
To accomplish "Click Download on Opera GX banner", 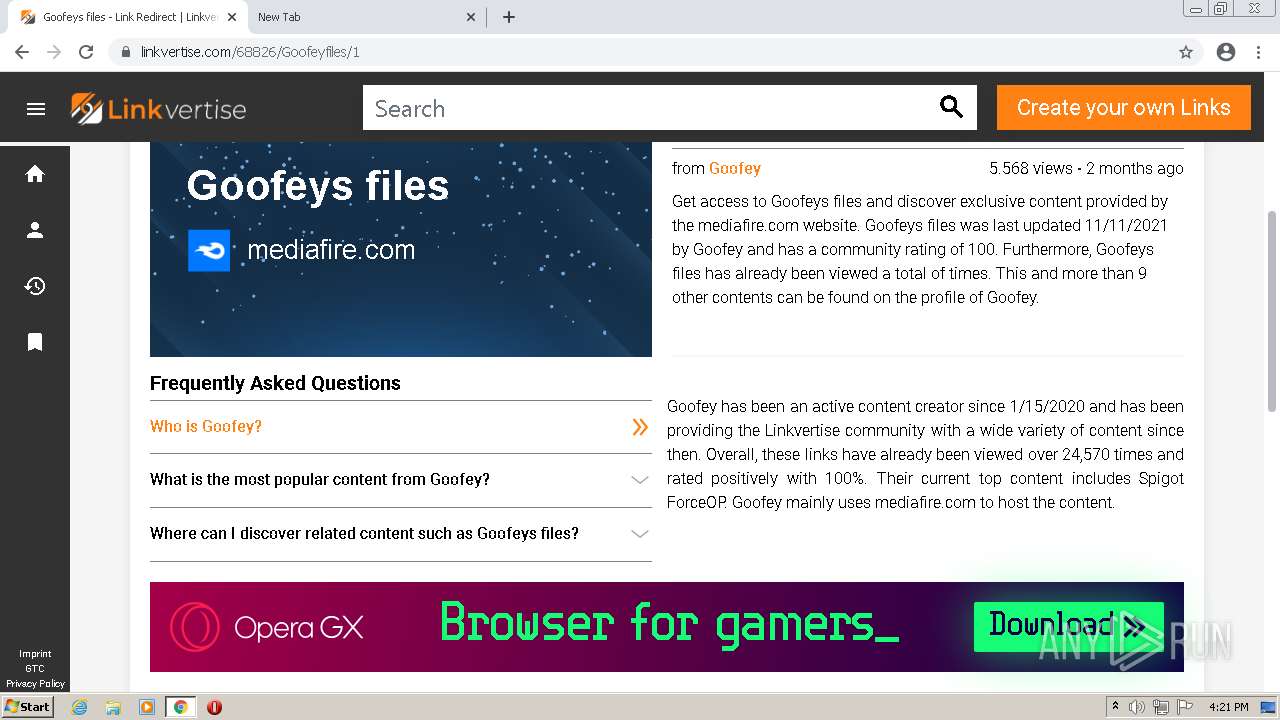I will tap(1068, 627).
